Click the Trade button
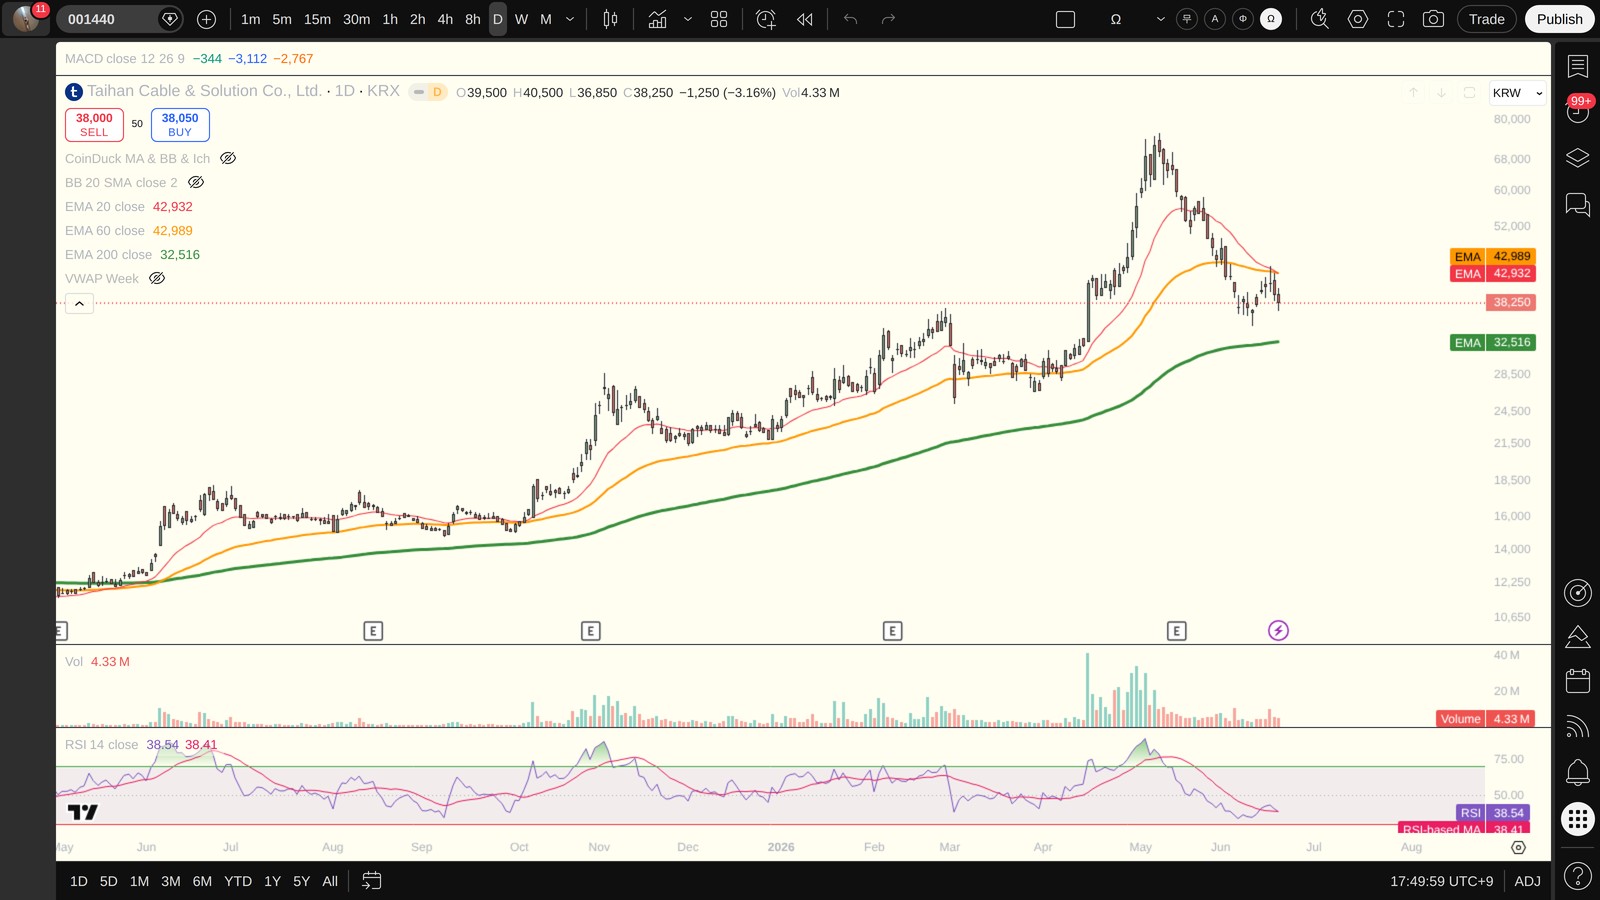This screenshot has width=1600, height=900. [x=1486, y=19]
